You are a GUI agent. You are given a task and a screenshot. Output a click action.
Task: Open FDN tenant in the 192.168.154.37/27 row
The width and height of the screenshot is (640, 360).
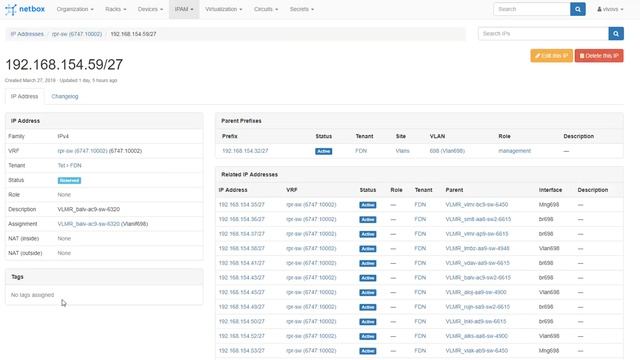pyautogui.click(x=420, y=234)
